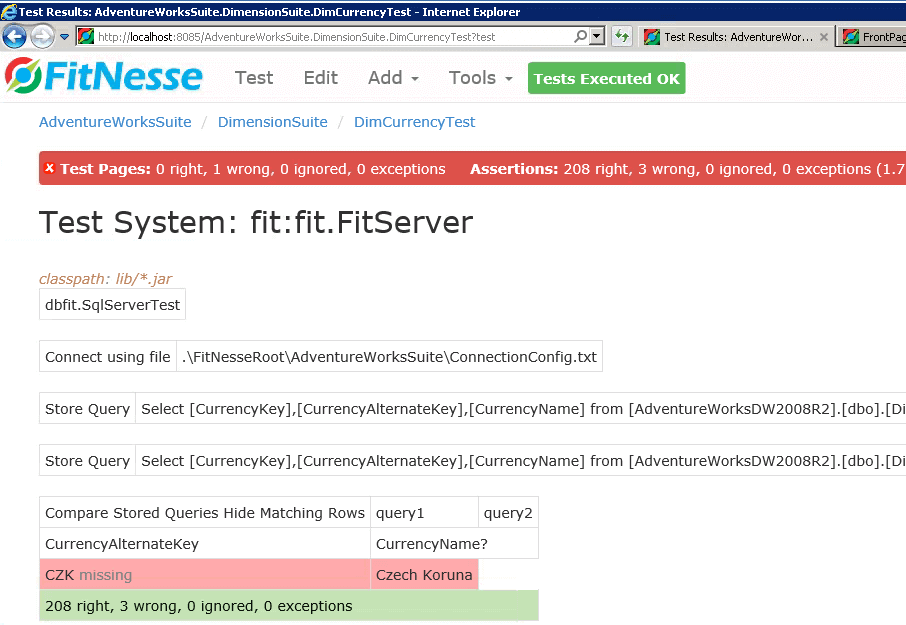The image size is (906, 625).
Task: Click the first Store Query label cell
Action: pyautogui.click(x=87, y=408)
